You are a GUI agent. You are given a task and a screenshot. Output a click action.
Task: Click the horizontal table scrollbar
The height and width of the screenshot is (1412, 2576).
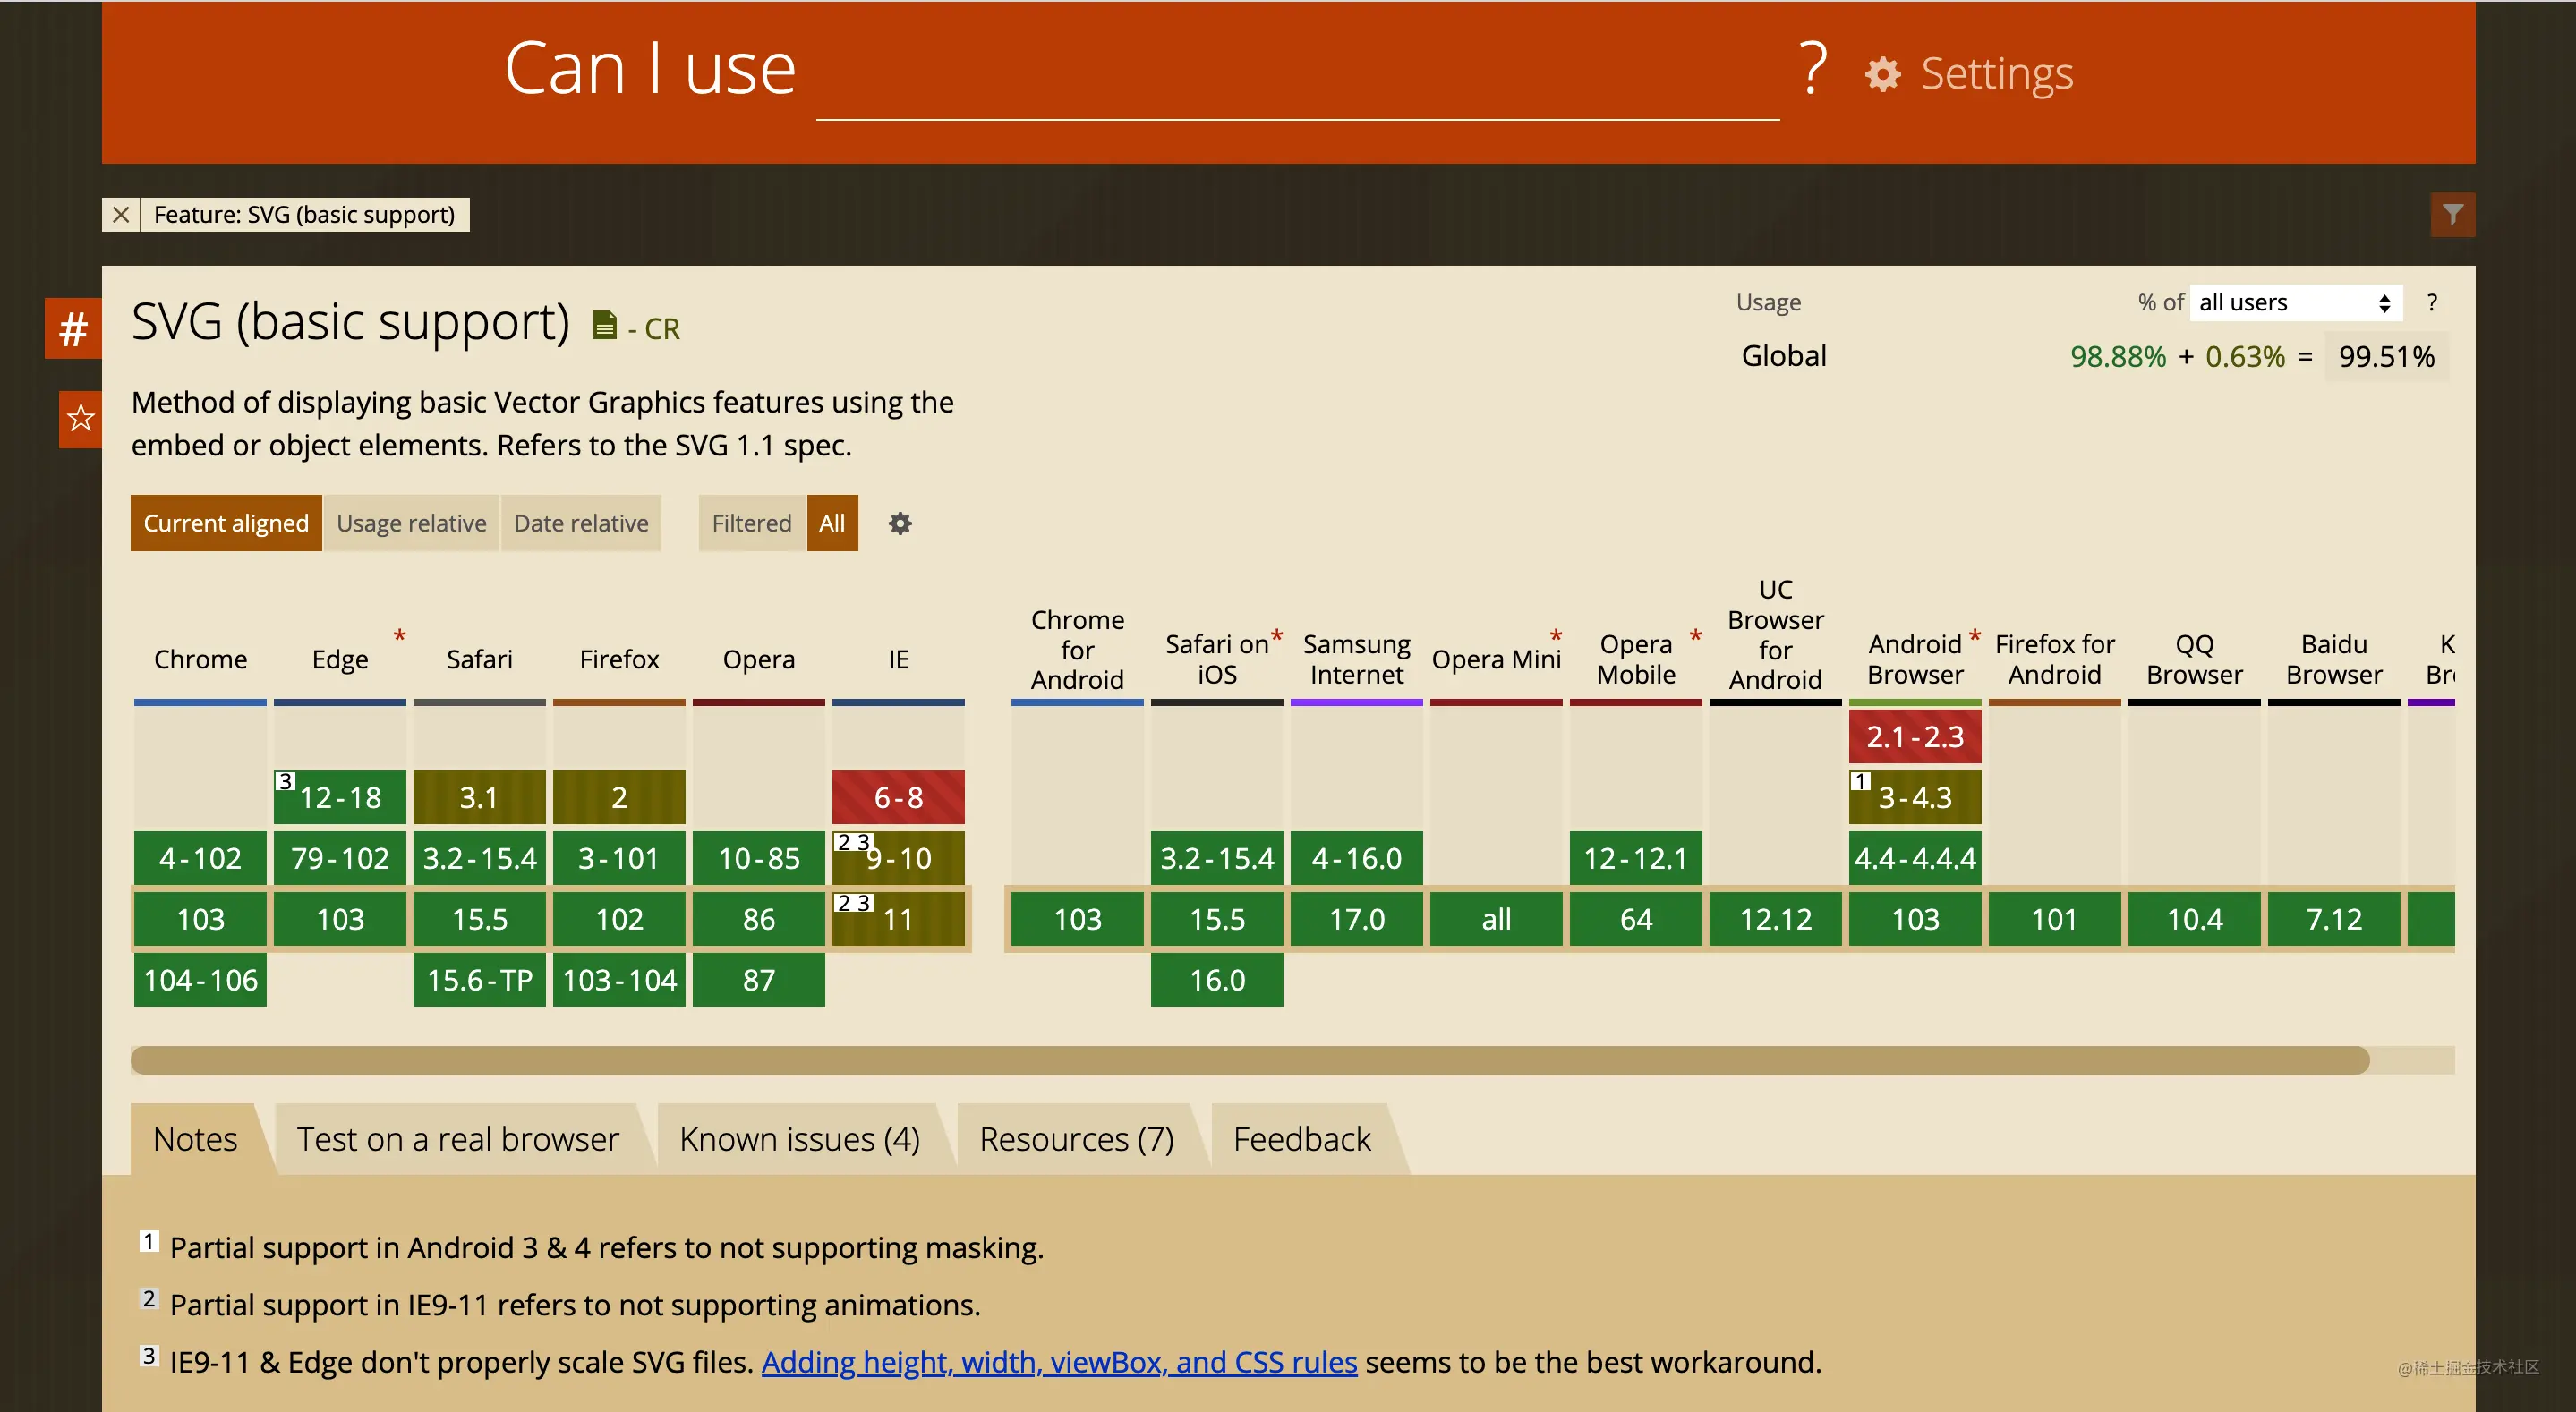[x=1249, y=1060]
